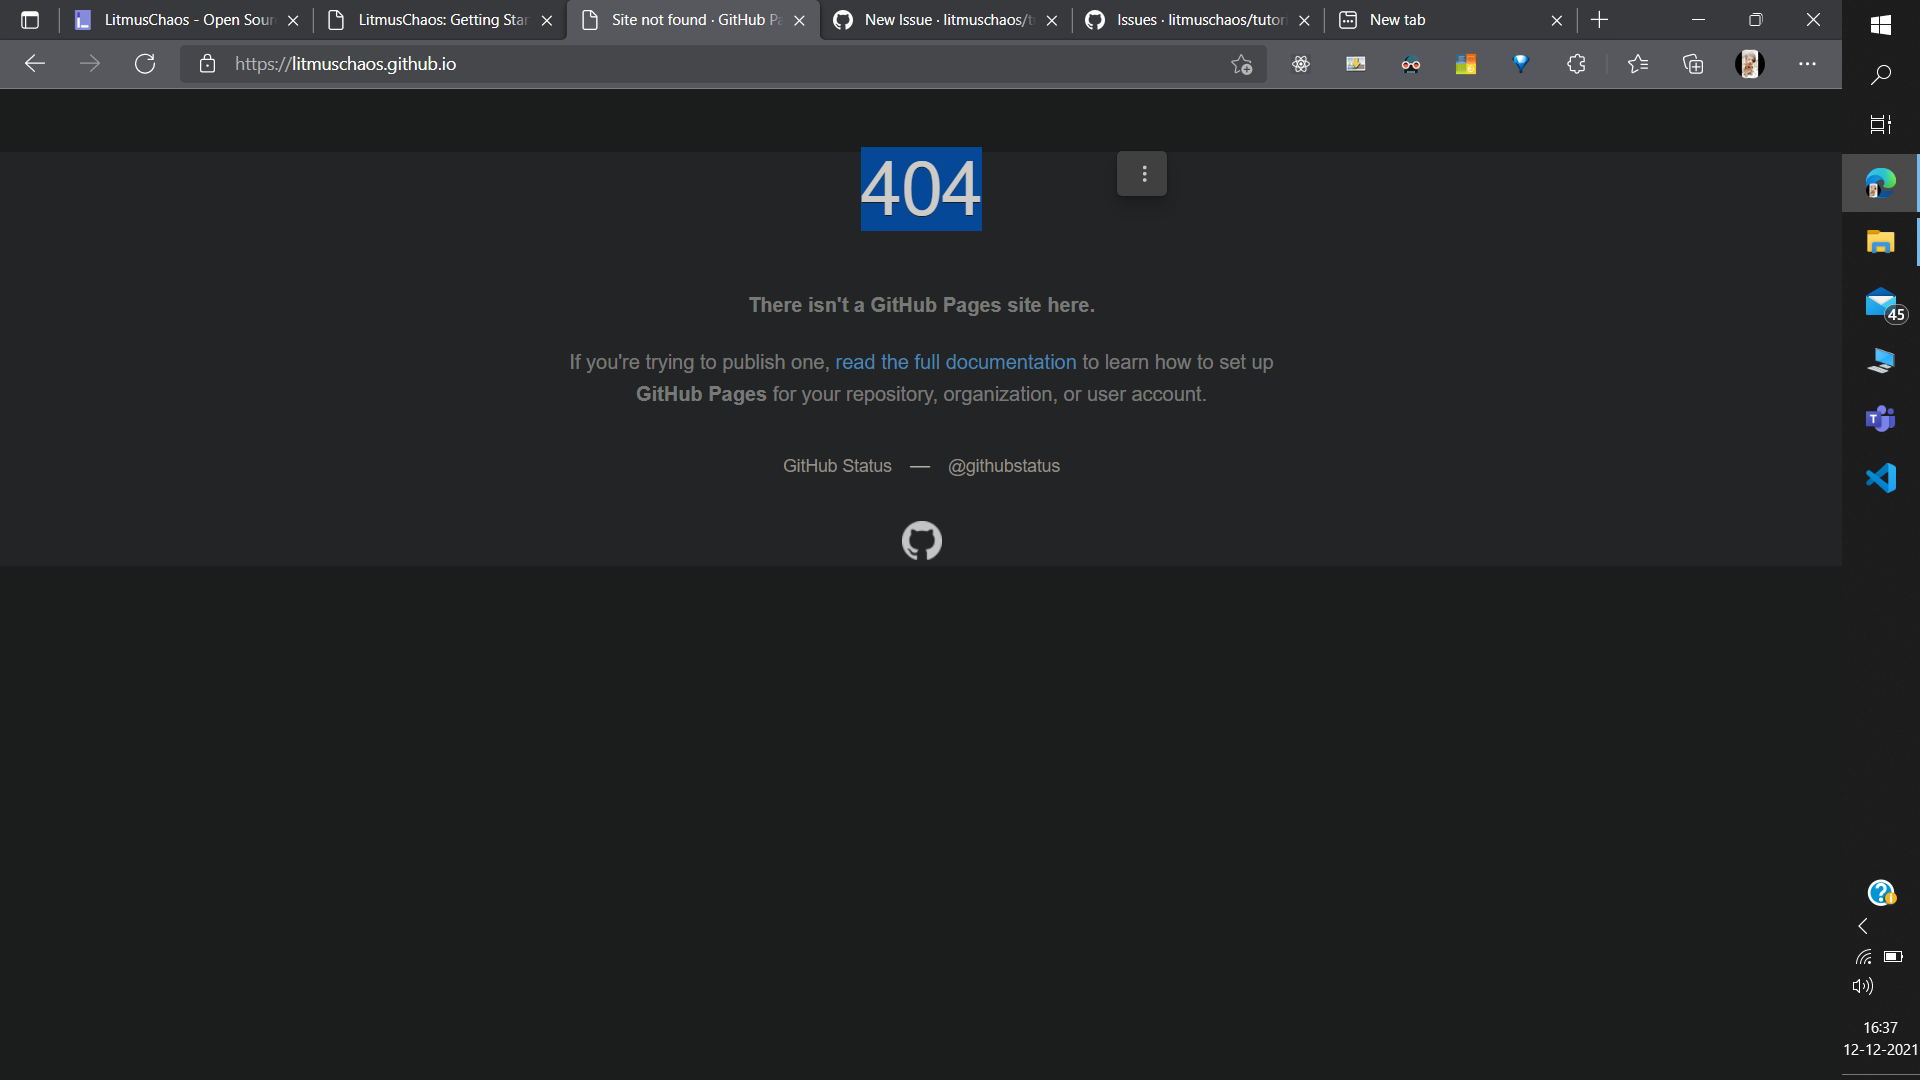Open the Settings and more menu
The image size is (1920, 1080).
coord(1807,64)
